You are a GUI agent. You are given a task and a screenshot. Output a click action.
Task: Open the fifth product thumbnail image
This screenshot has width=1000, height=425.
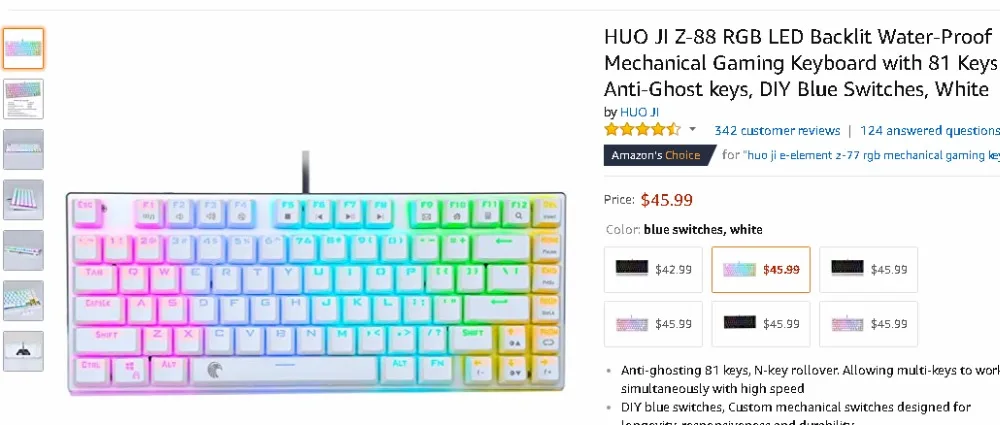point(23,250)
